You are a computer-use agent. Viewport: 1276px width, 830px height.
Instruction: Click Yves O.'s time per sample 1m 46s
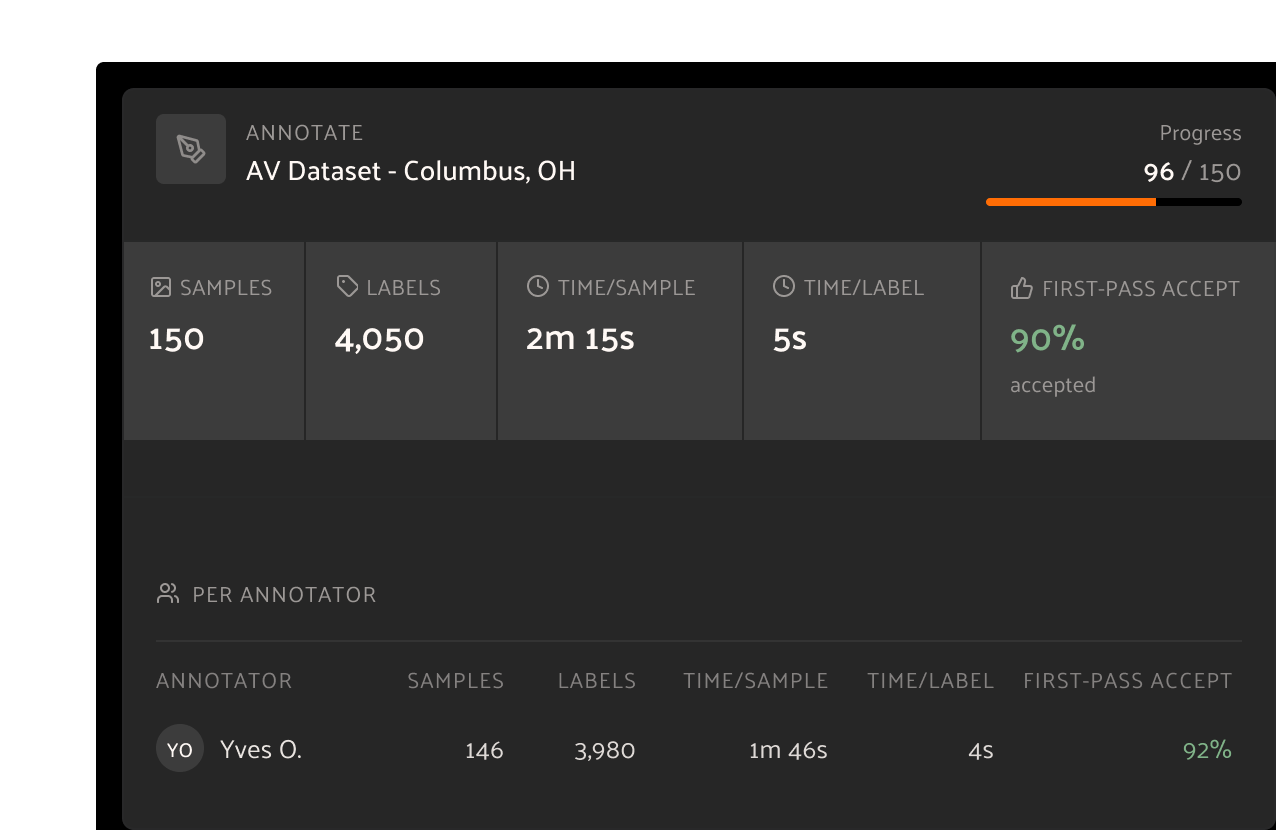tap(788, 750)
